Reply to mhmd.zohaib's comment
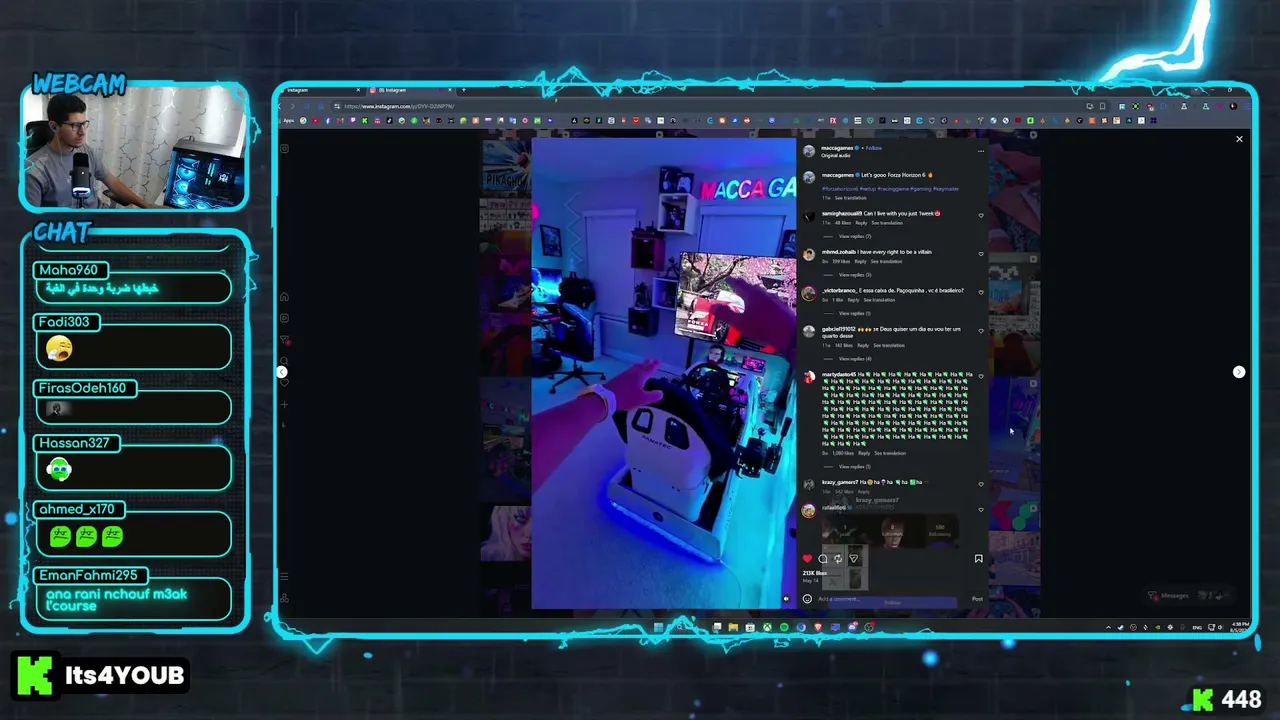Viewport: 1280px width, 720px height. (860, 261)
